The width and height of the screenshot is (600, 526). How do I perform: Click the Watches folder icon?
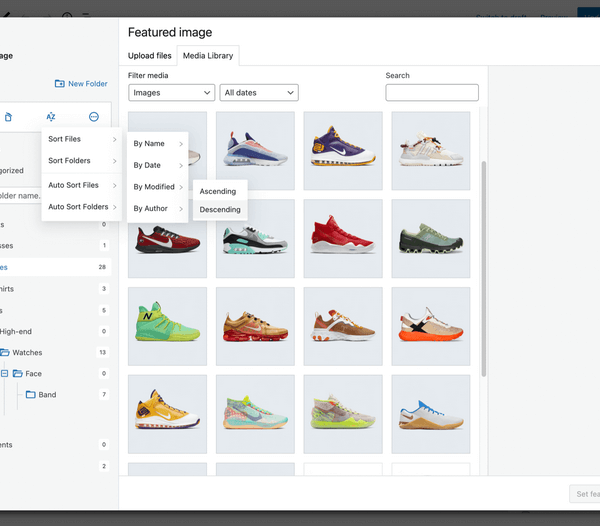point(5,352)
